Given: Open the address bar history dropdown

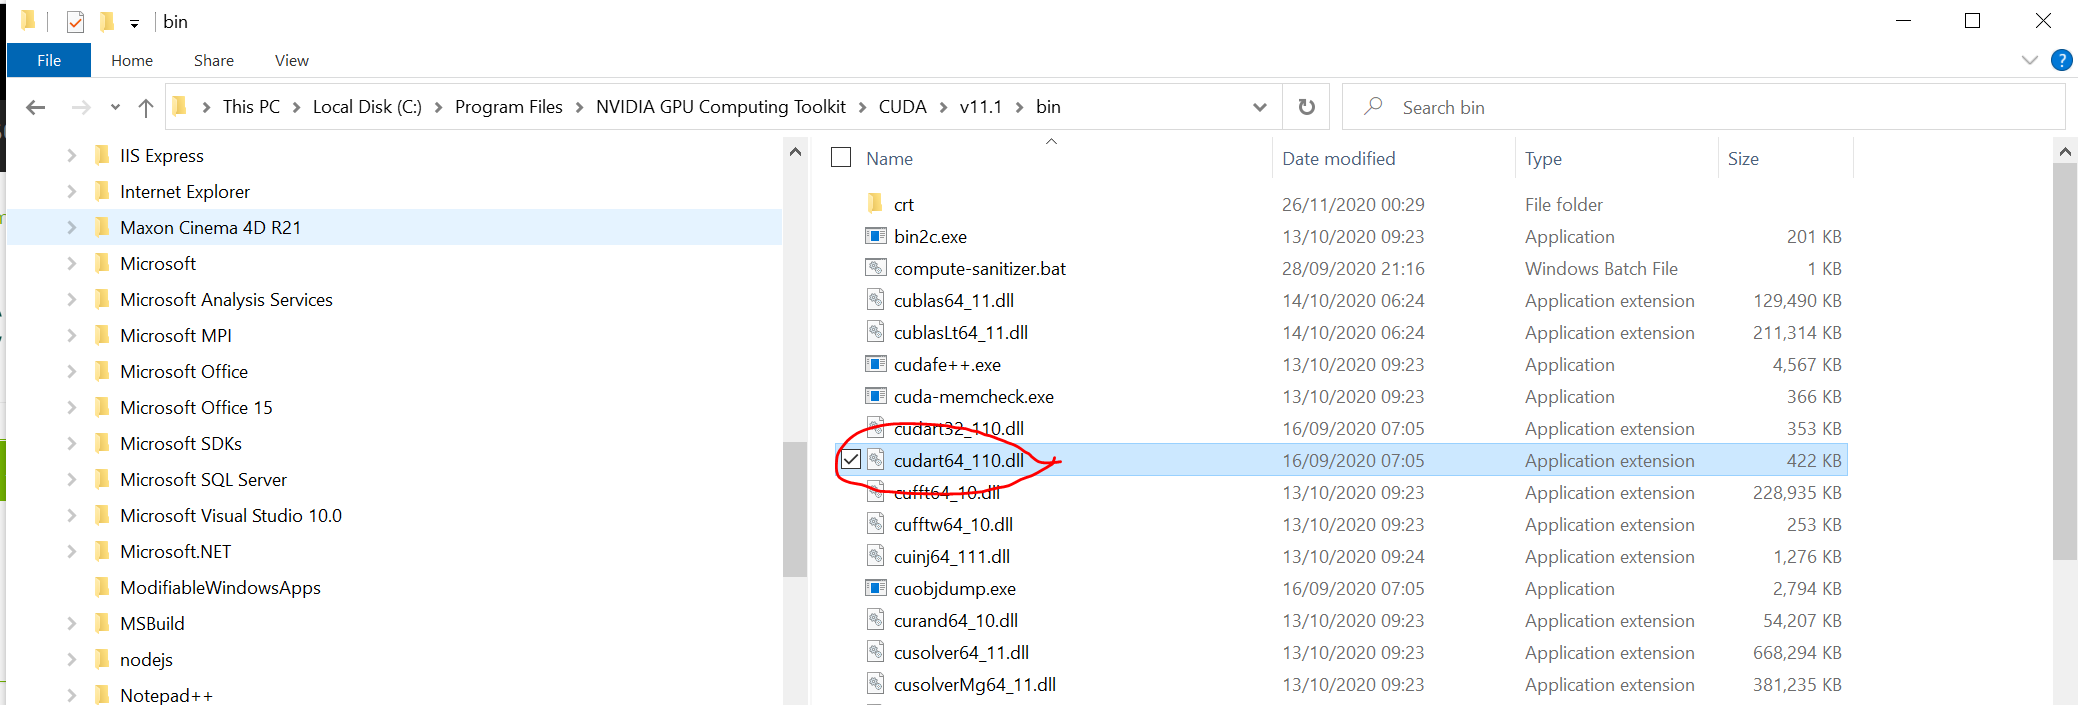Looking at the screenshot, I should pos(1260,107).
